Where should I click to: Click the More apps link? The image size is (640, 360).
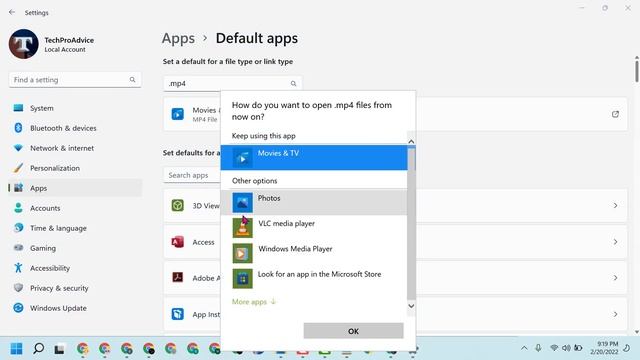pos(254,302)
